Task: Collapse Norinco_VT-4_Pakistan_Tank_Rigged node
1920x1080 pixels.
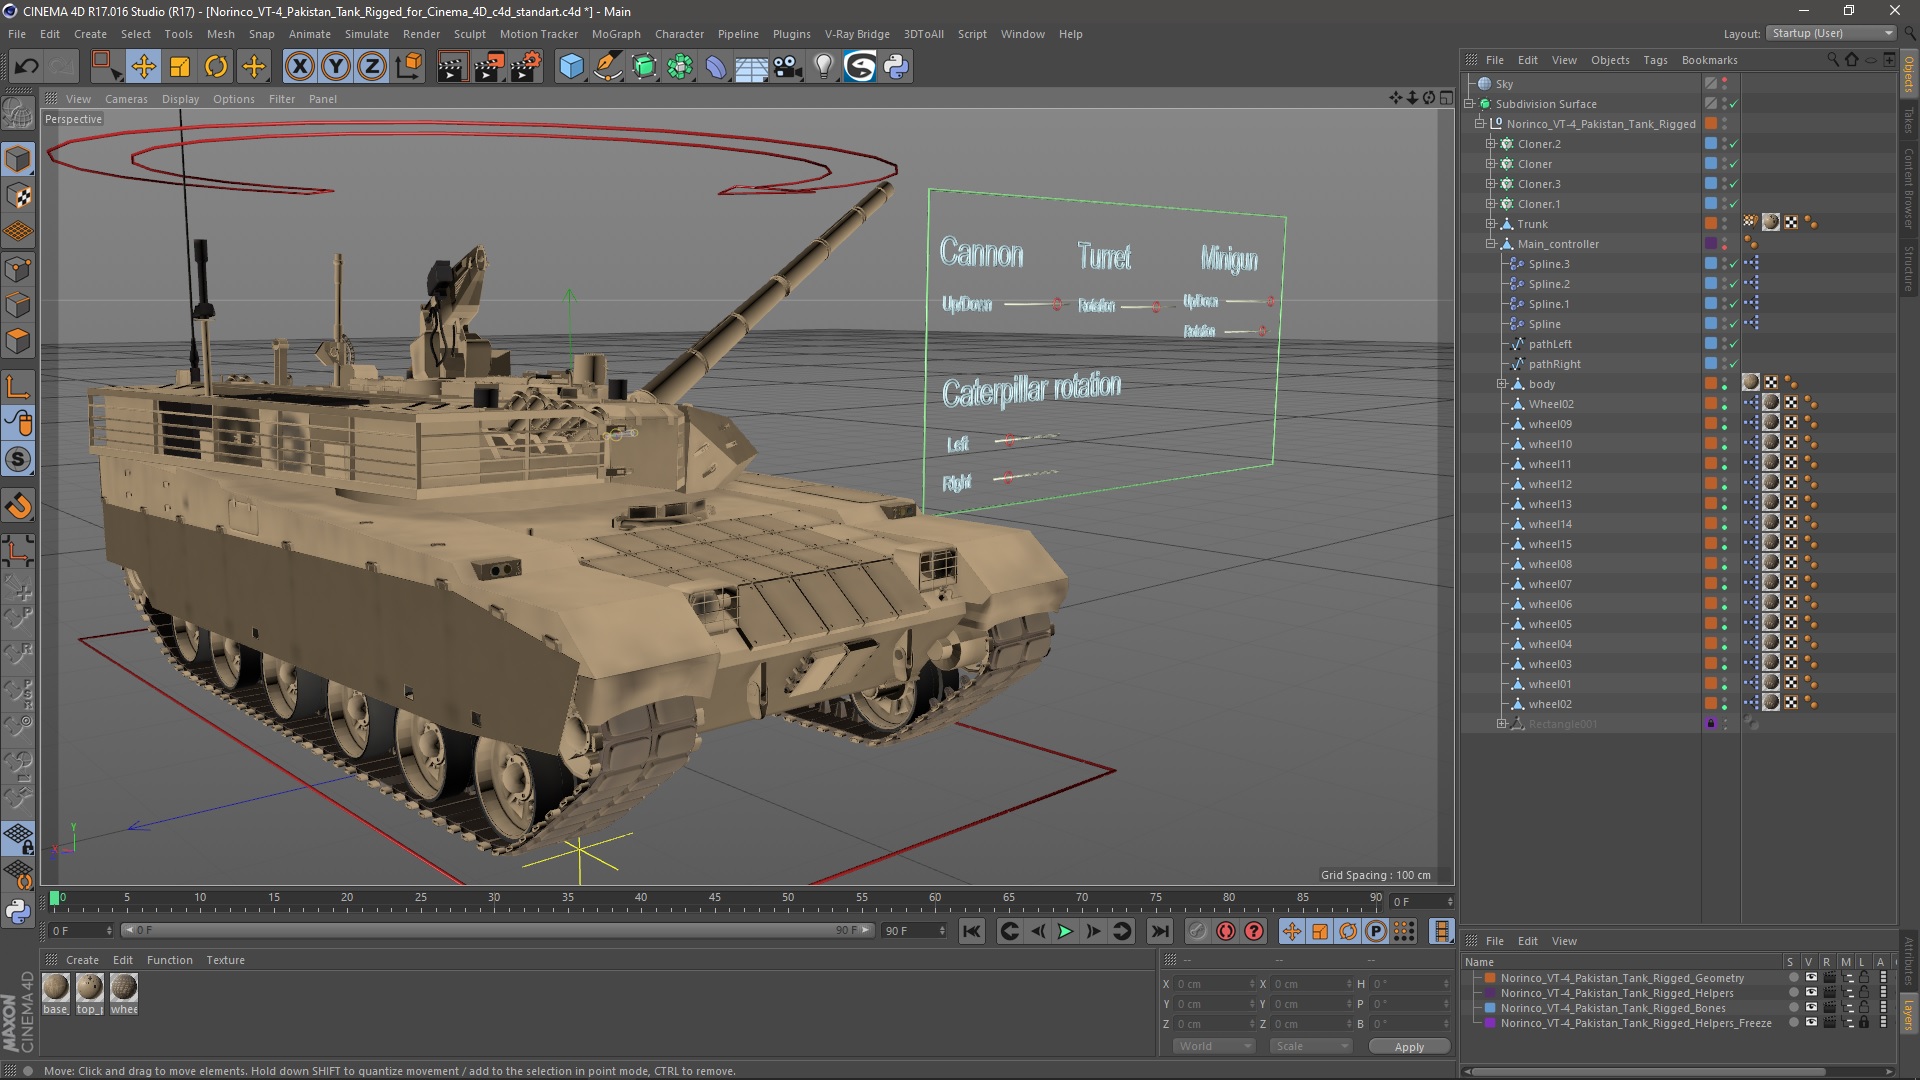Action: 1480,124
